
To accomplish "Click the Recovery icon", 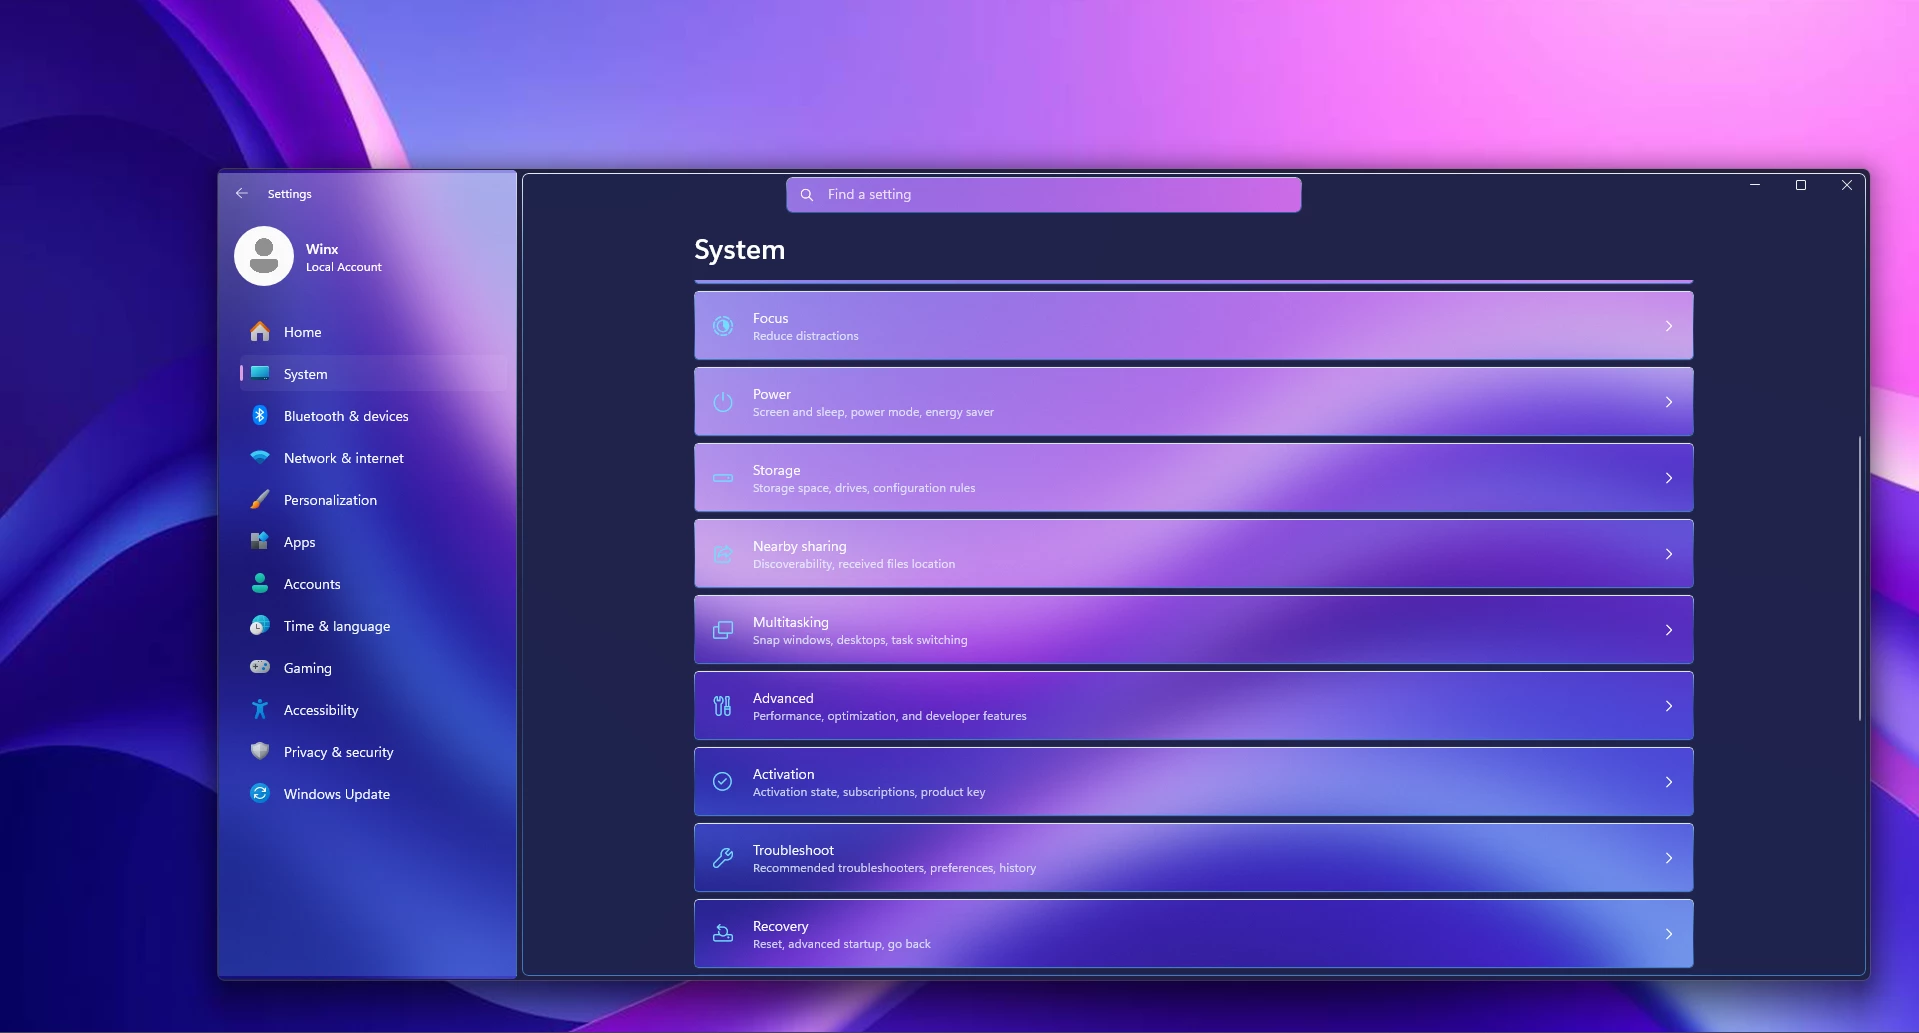I will pyautogui.click(x=723, y=934).
